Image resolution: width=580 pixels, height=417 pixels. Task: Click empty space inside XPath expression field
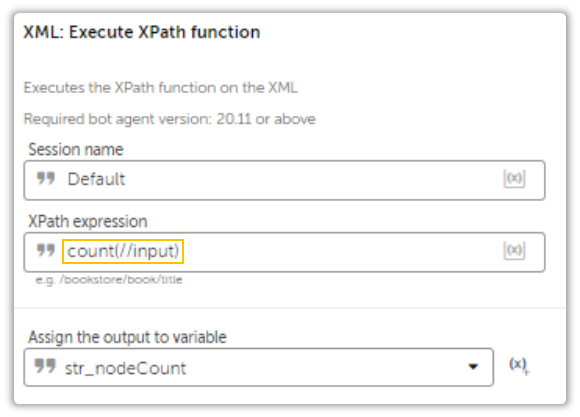340,252
